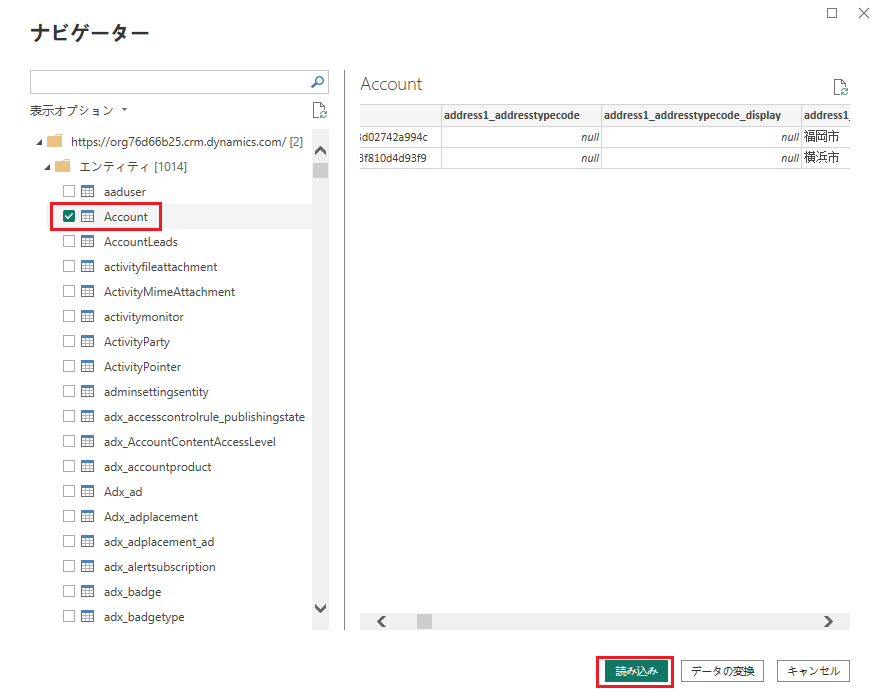Screen dimensions: 880x700
Task: Click the refresh icon beside 表示オプション
Action: tap(319, 110)
